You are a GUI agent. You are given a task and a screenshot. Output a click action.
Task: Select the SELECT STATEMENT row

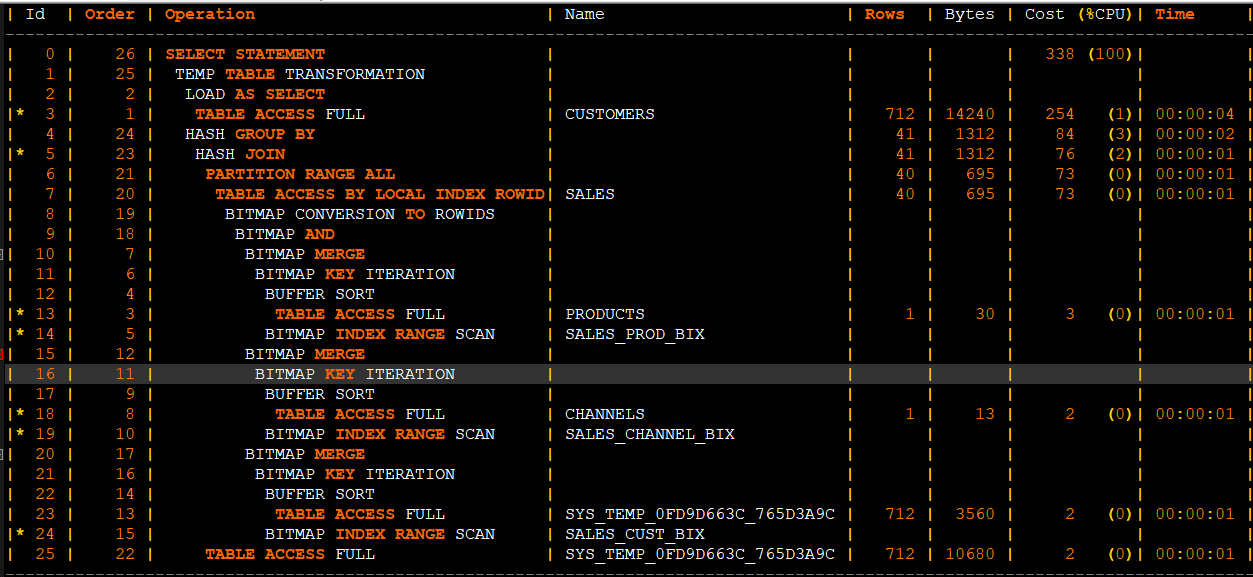tap(626, 54)
